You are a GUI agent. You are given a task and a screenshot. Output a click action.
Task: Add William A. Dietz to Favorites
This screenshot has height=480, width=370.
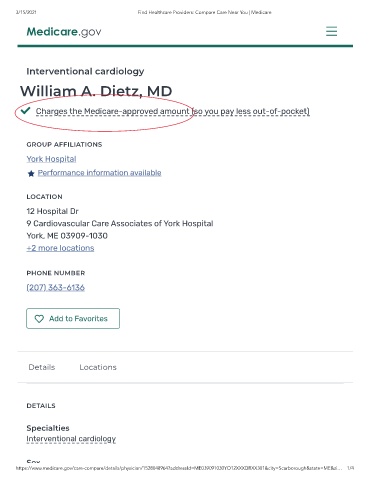[x=73, y=319]
